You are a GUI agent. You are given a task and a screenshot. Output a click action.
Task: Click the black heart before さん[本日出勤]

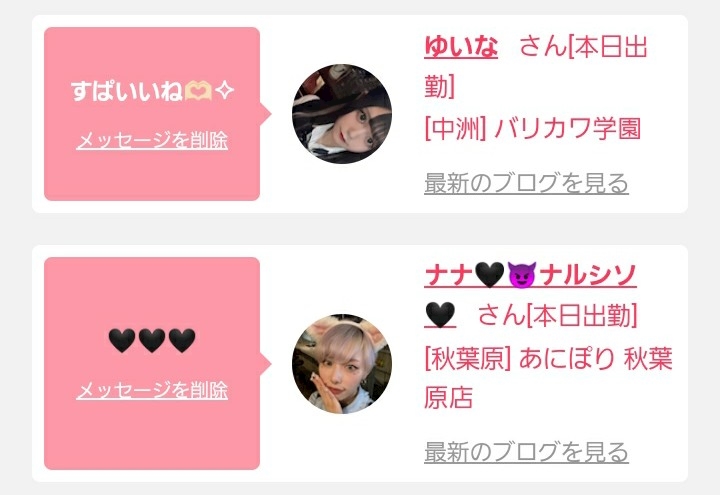(440, 315)
